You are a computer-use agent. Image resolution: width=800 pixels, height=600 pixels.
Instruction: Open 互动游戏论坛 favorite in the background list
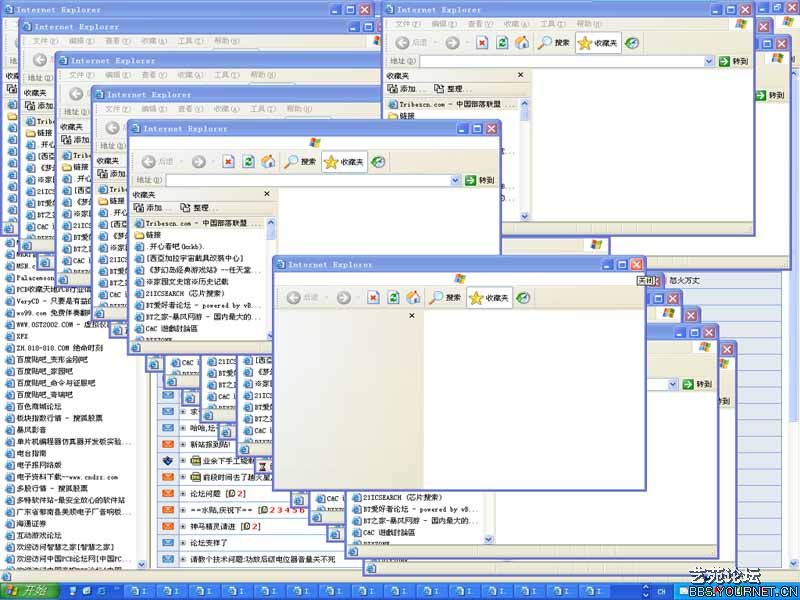pyautogui.click(x=33, y=535)
